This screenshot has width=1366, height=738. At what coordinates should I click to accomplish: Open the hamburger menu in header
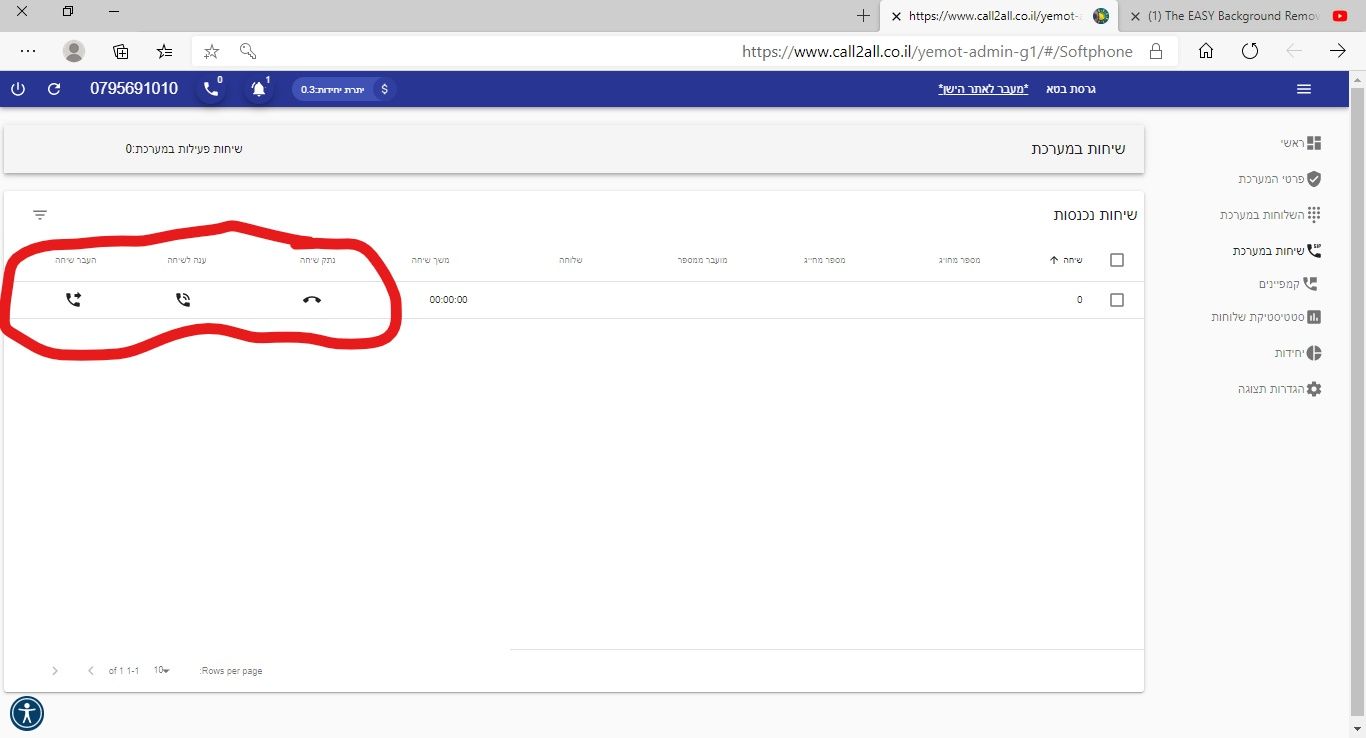(1303, 89)
